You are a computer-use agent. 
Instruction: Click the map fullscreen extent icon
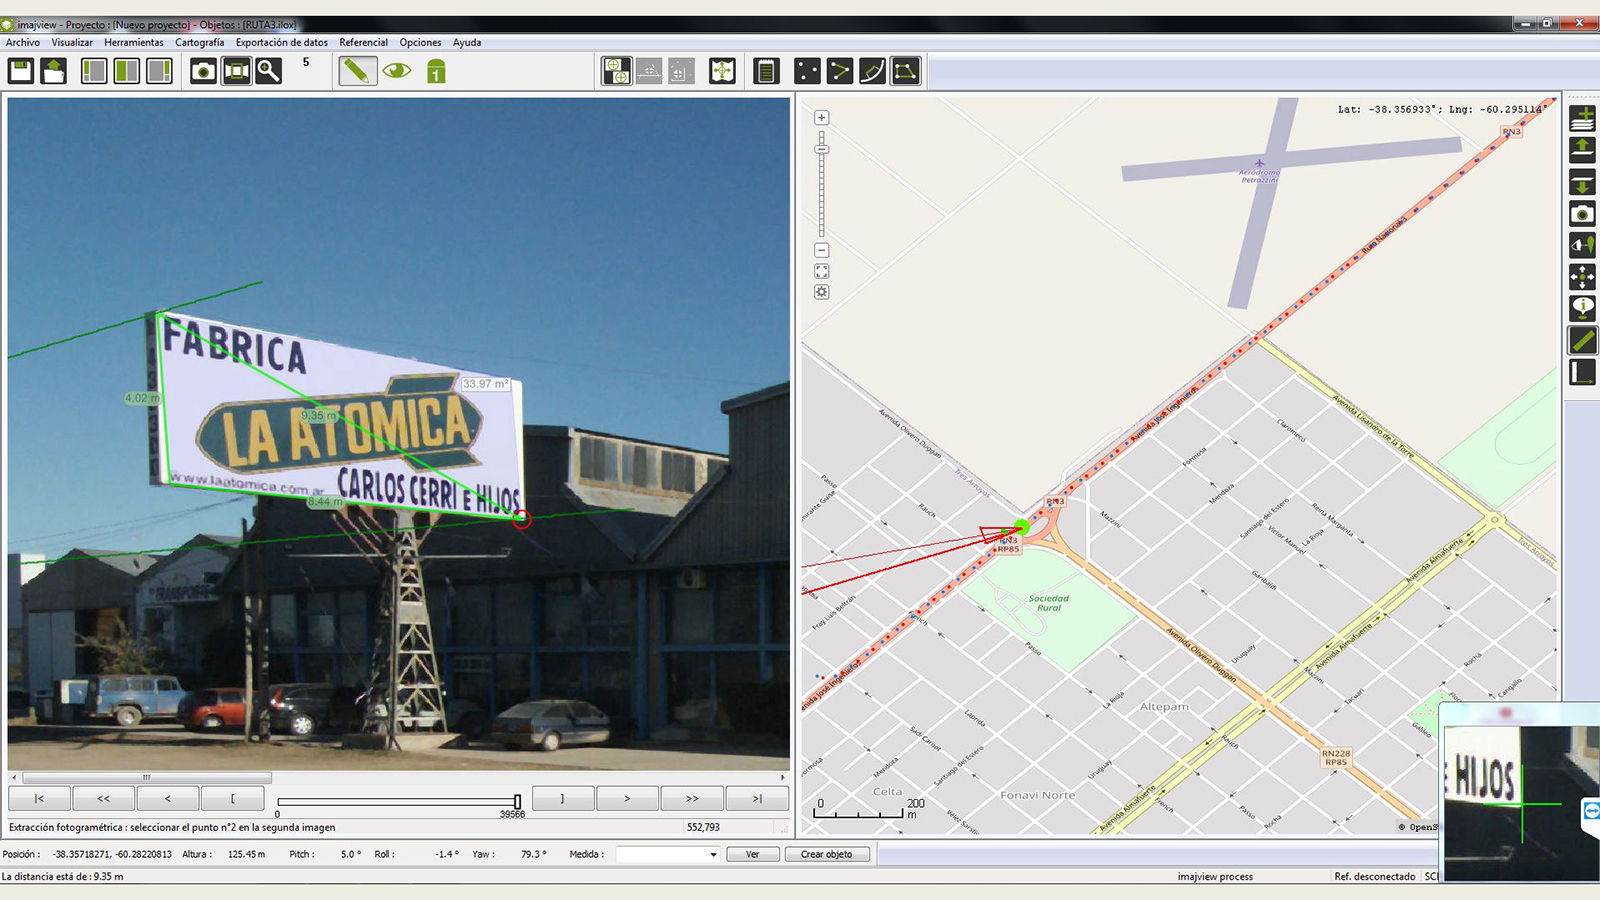822,271
